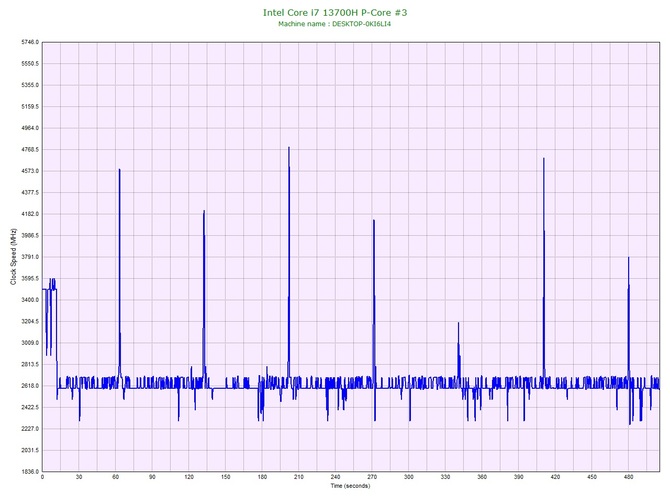Click the 1836.0 y-axis label
The height and width of the screenshot is (503, 670).
tap(30, 472)
